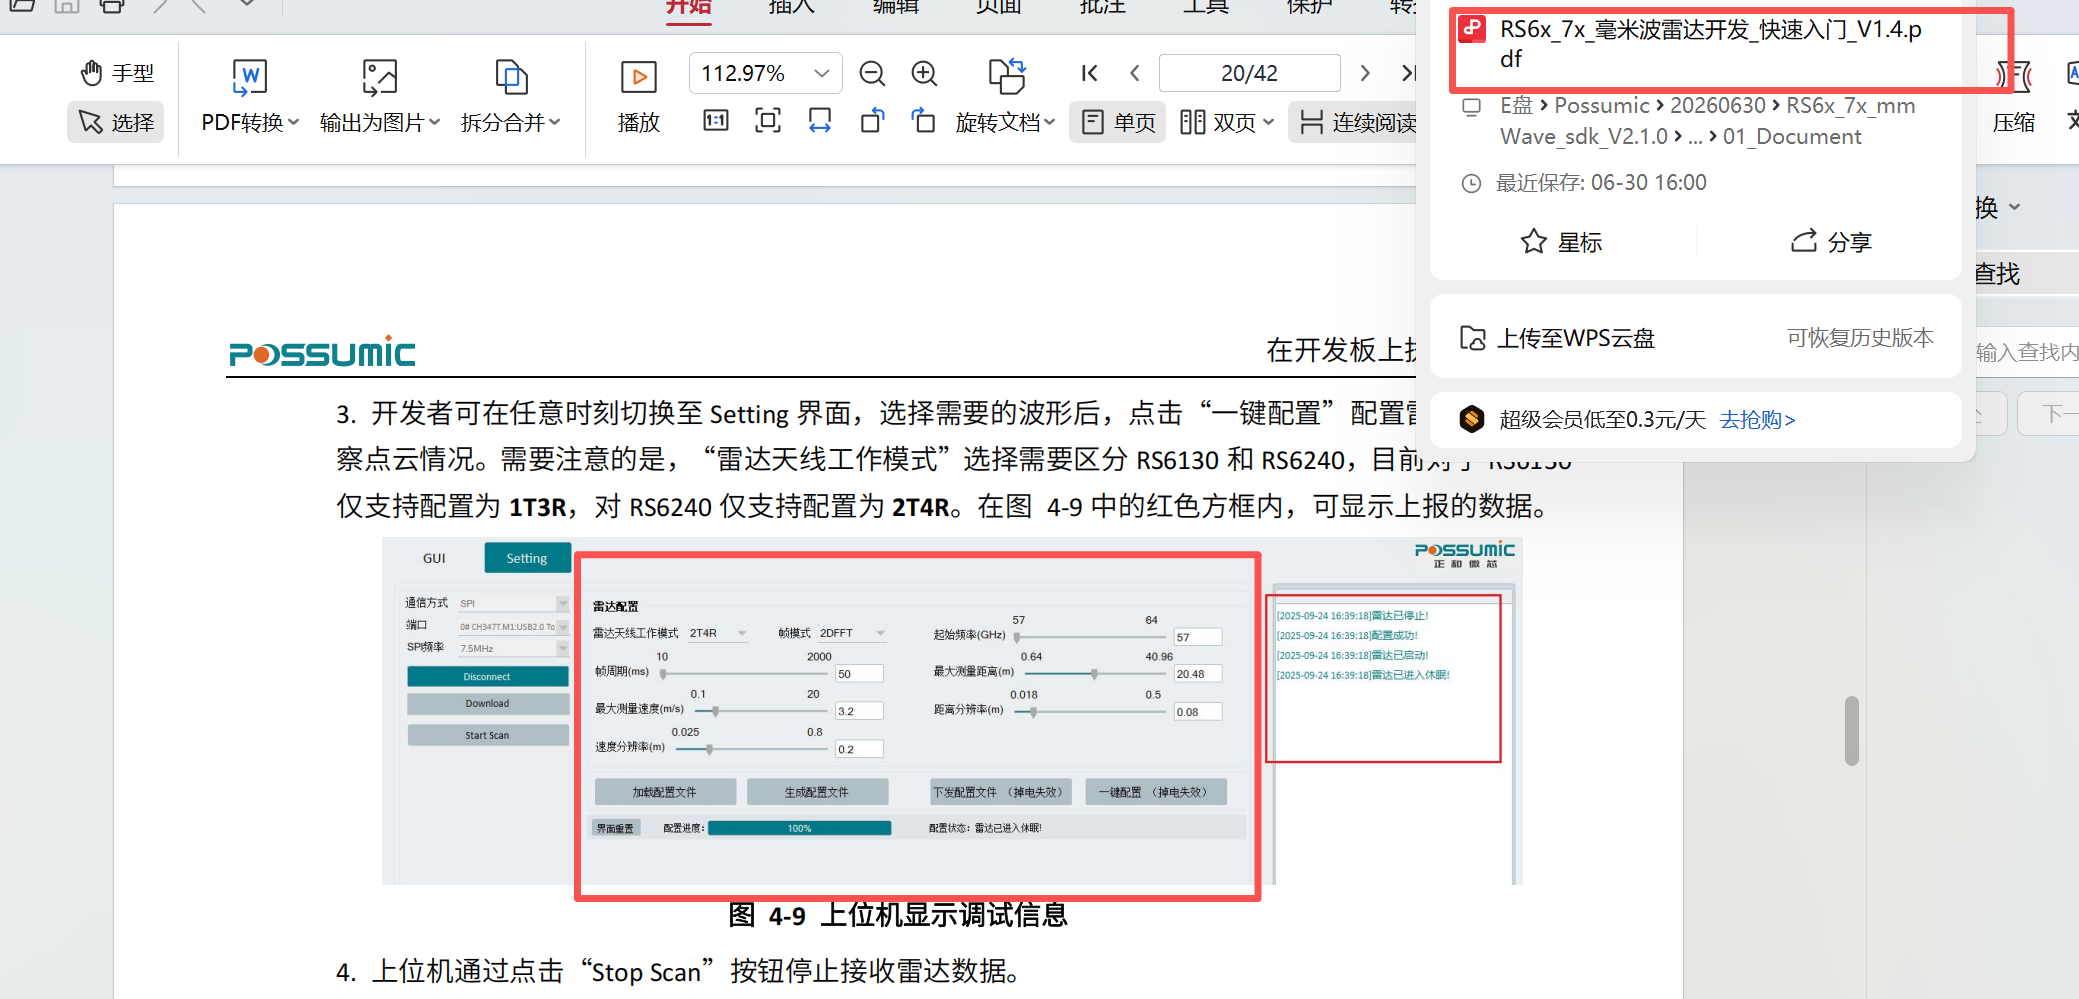Viewport: 2079px width, 999px height.
Task: Click the page number field showing 20/42
Action: coord(1249,73)
